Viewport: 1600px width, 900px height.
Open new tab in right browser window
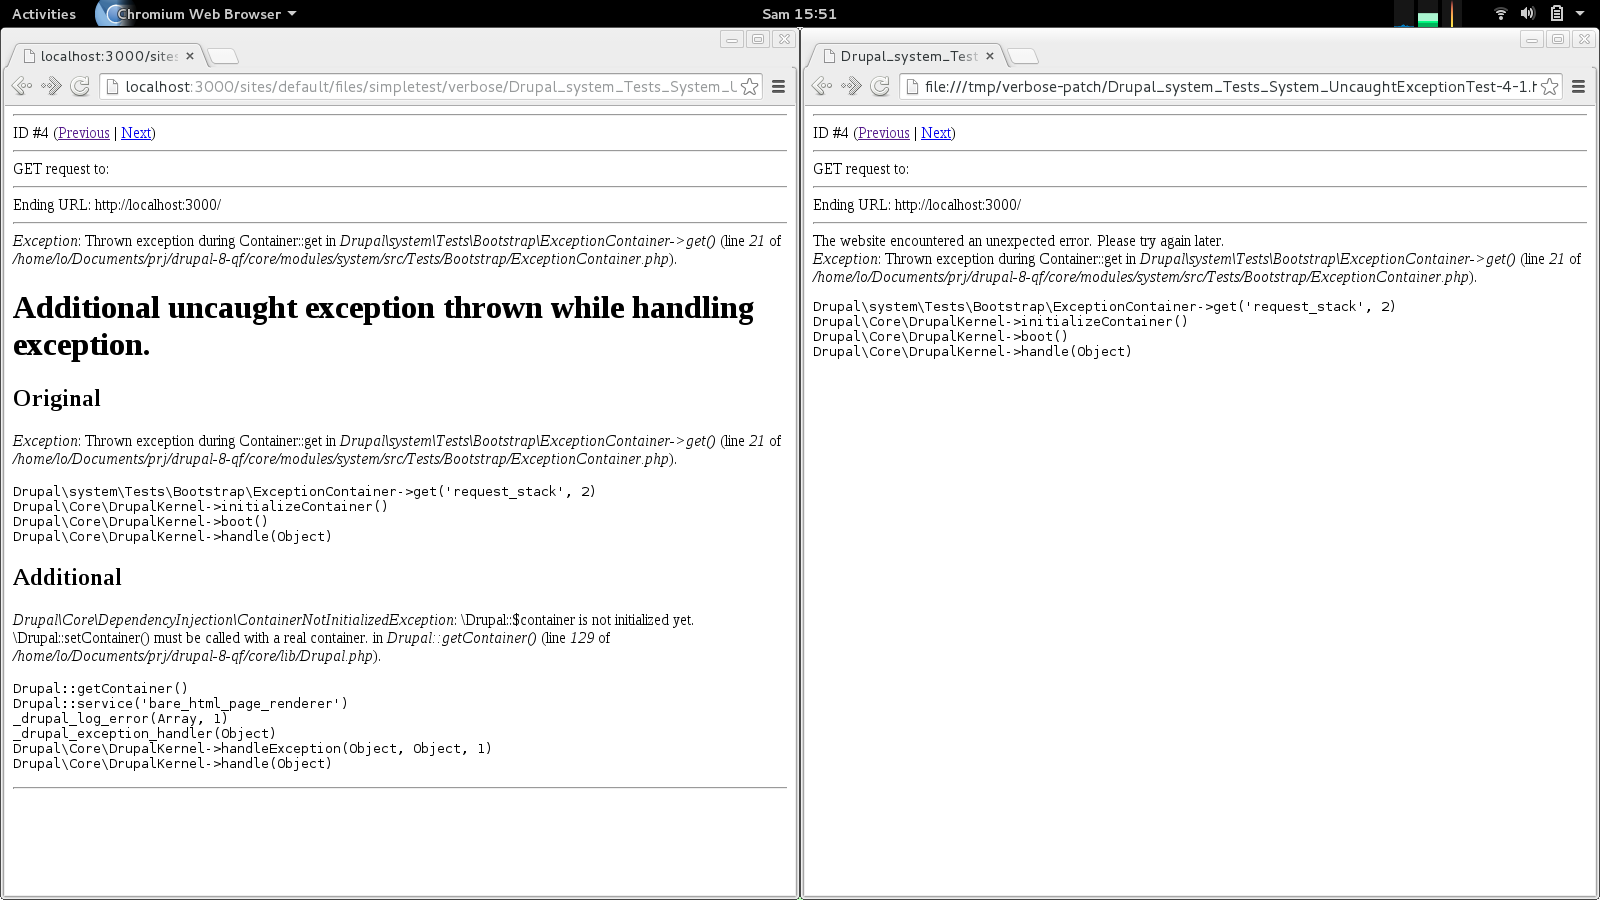tap(1022, 56)
